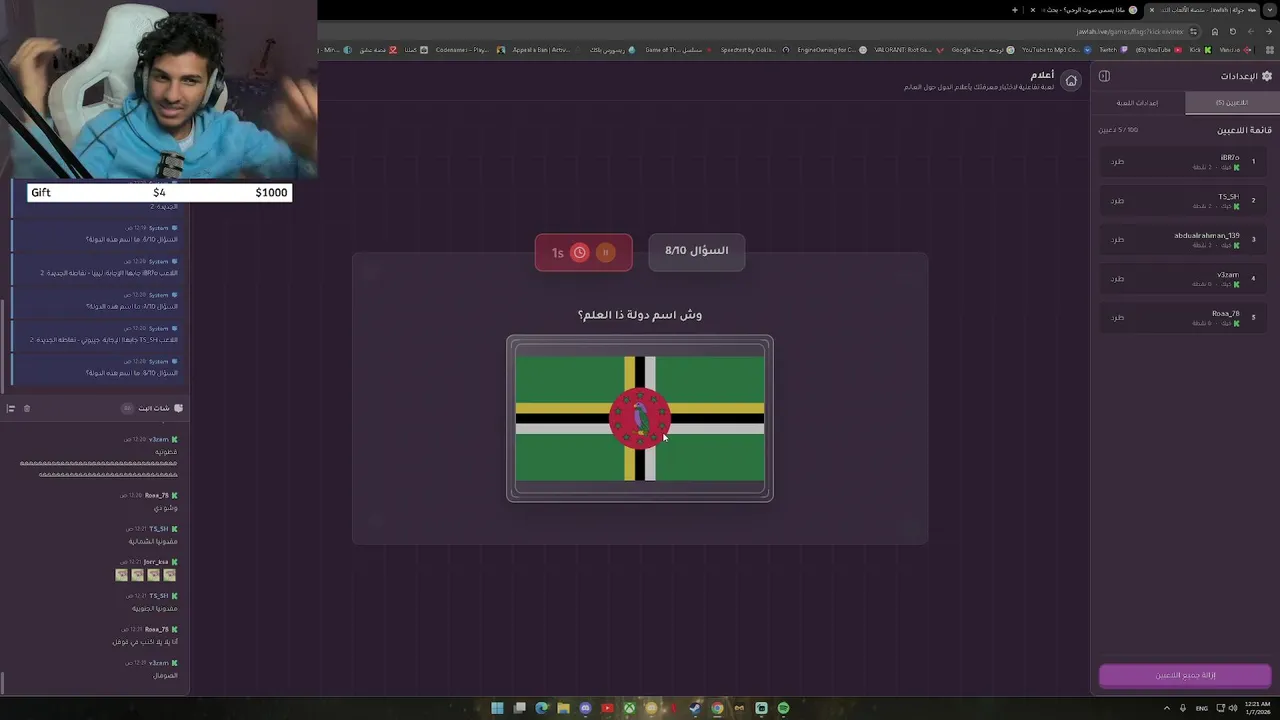This screenshot has height=720, width=1280.
Task: Open YouTube app in taskbar
Action: (x=607, y=708)
